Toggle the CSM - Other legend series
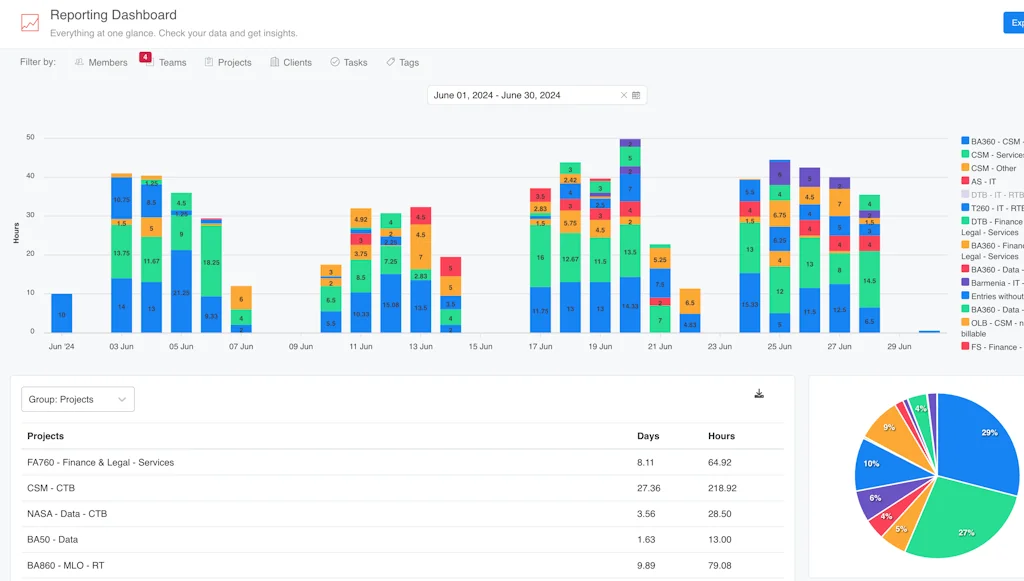This screenshot has height=581, width=1024. point(992,168)
